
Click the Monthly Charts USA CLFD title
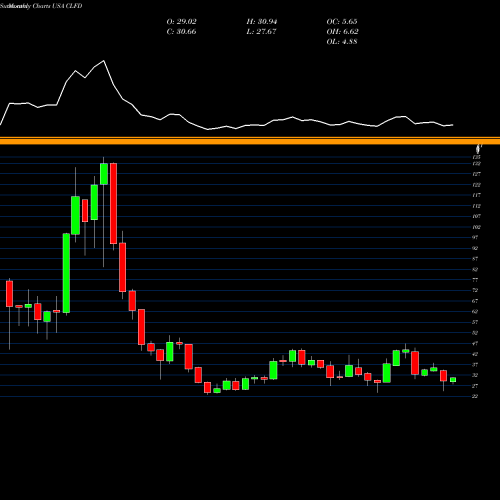(x=46, y=6)
